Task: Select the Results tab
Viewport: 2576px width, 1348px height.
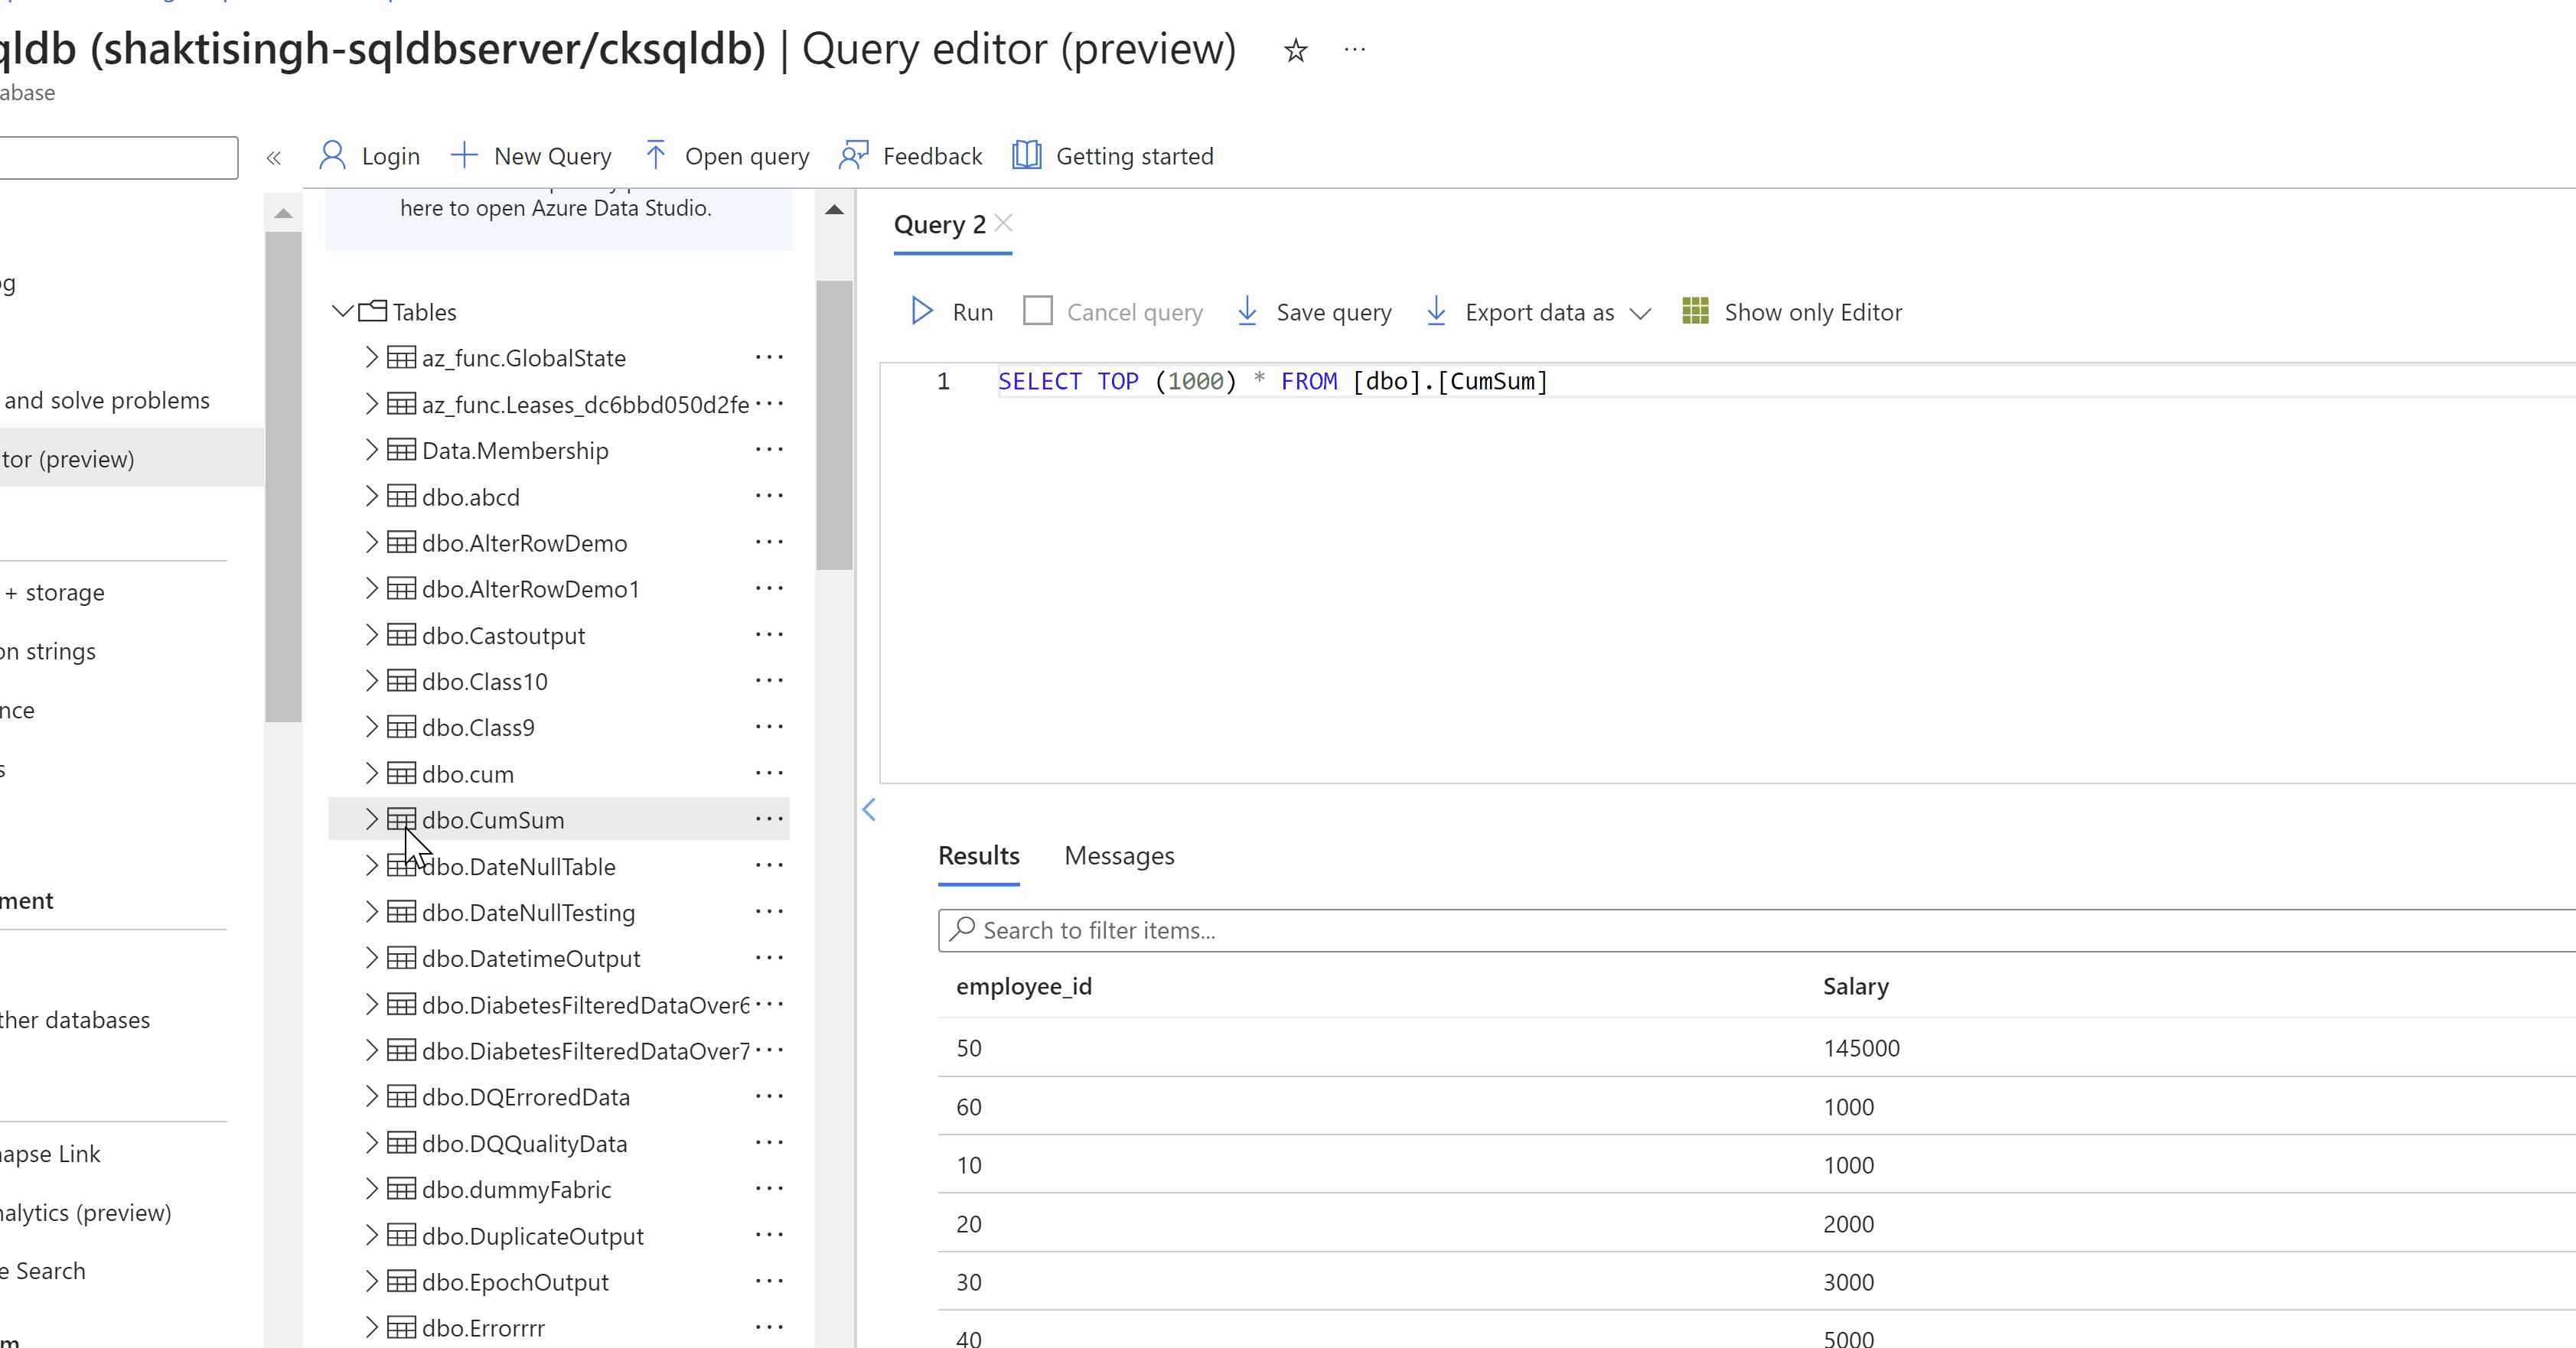Action: [x=978, y=856]
